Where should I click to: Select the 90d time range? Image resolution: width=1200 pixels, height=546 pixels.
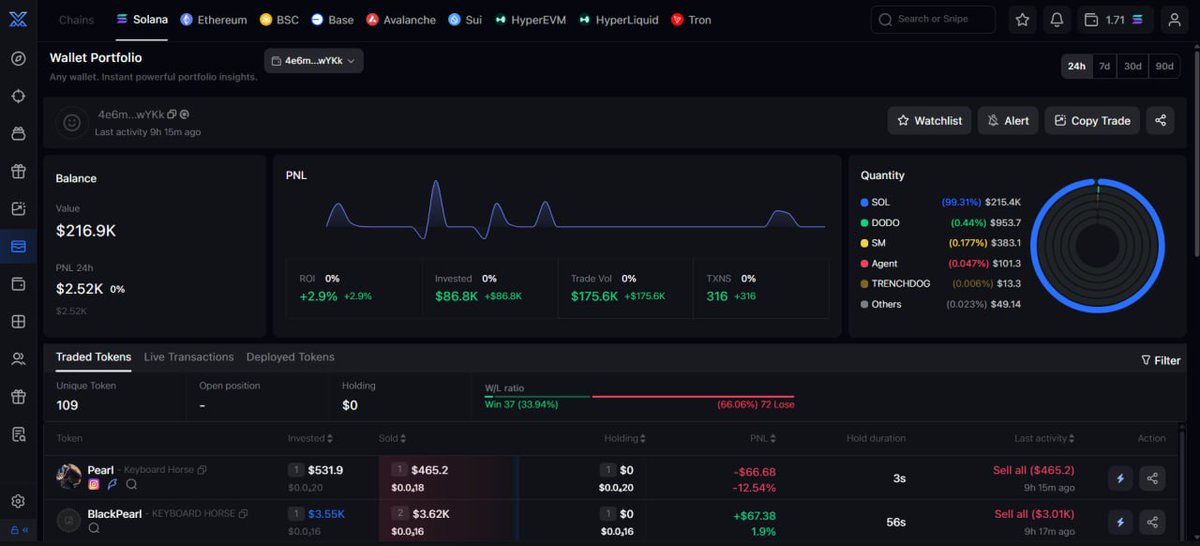pos(1164,66)
